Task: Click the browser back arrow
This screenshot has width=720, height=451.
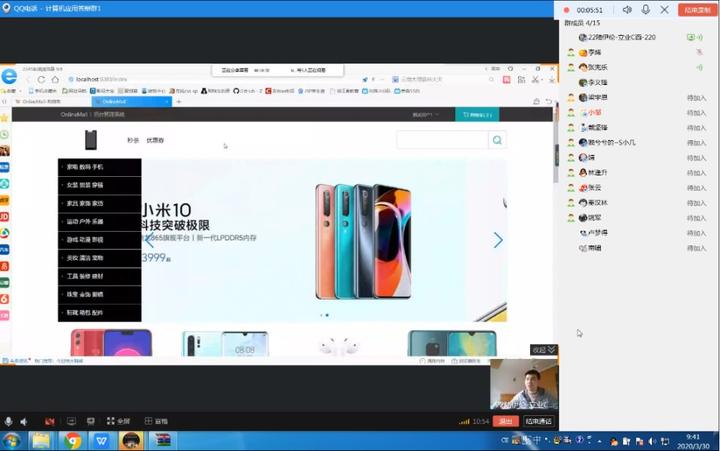Action: pyautogui.click(x=28, y=79)
